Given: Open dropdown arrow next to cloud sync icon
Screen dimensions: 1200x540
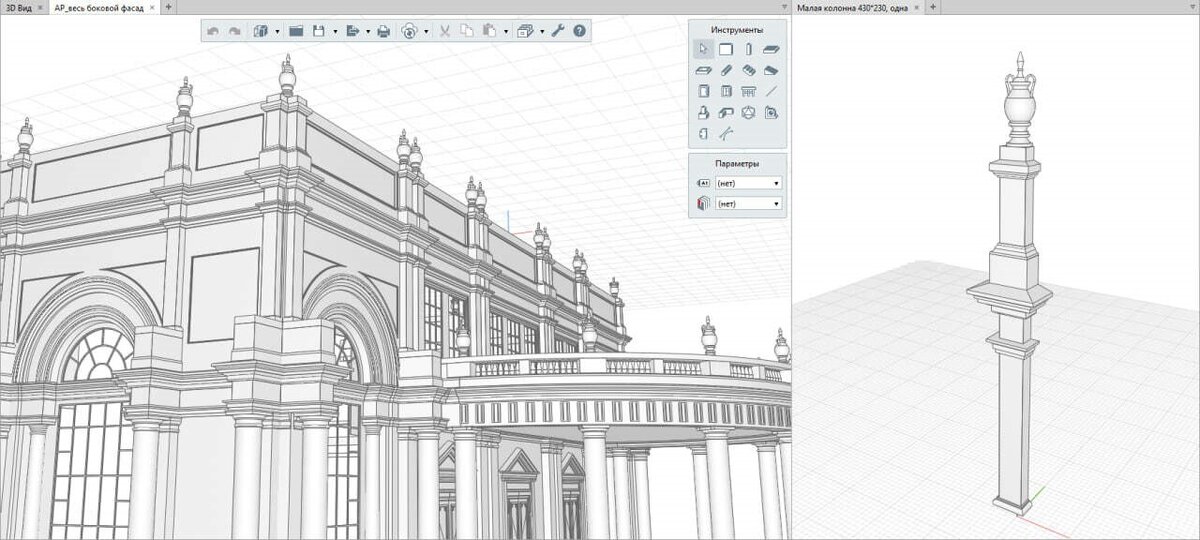Looking at the screenshot, I should (426, 32).
